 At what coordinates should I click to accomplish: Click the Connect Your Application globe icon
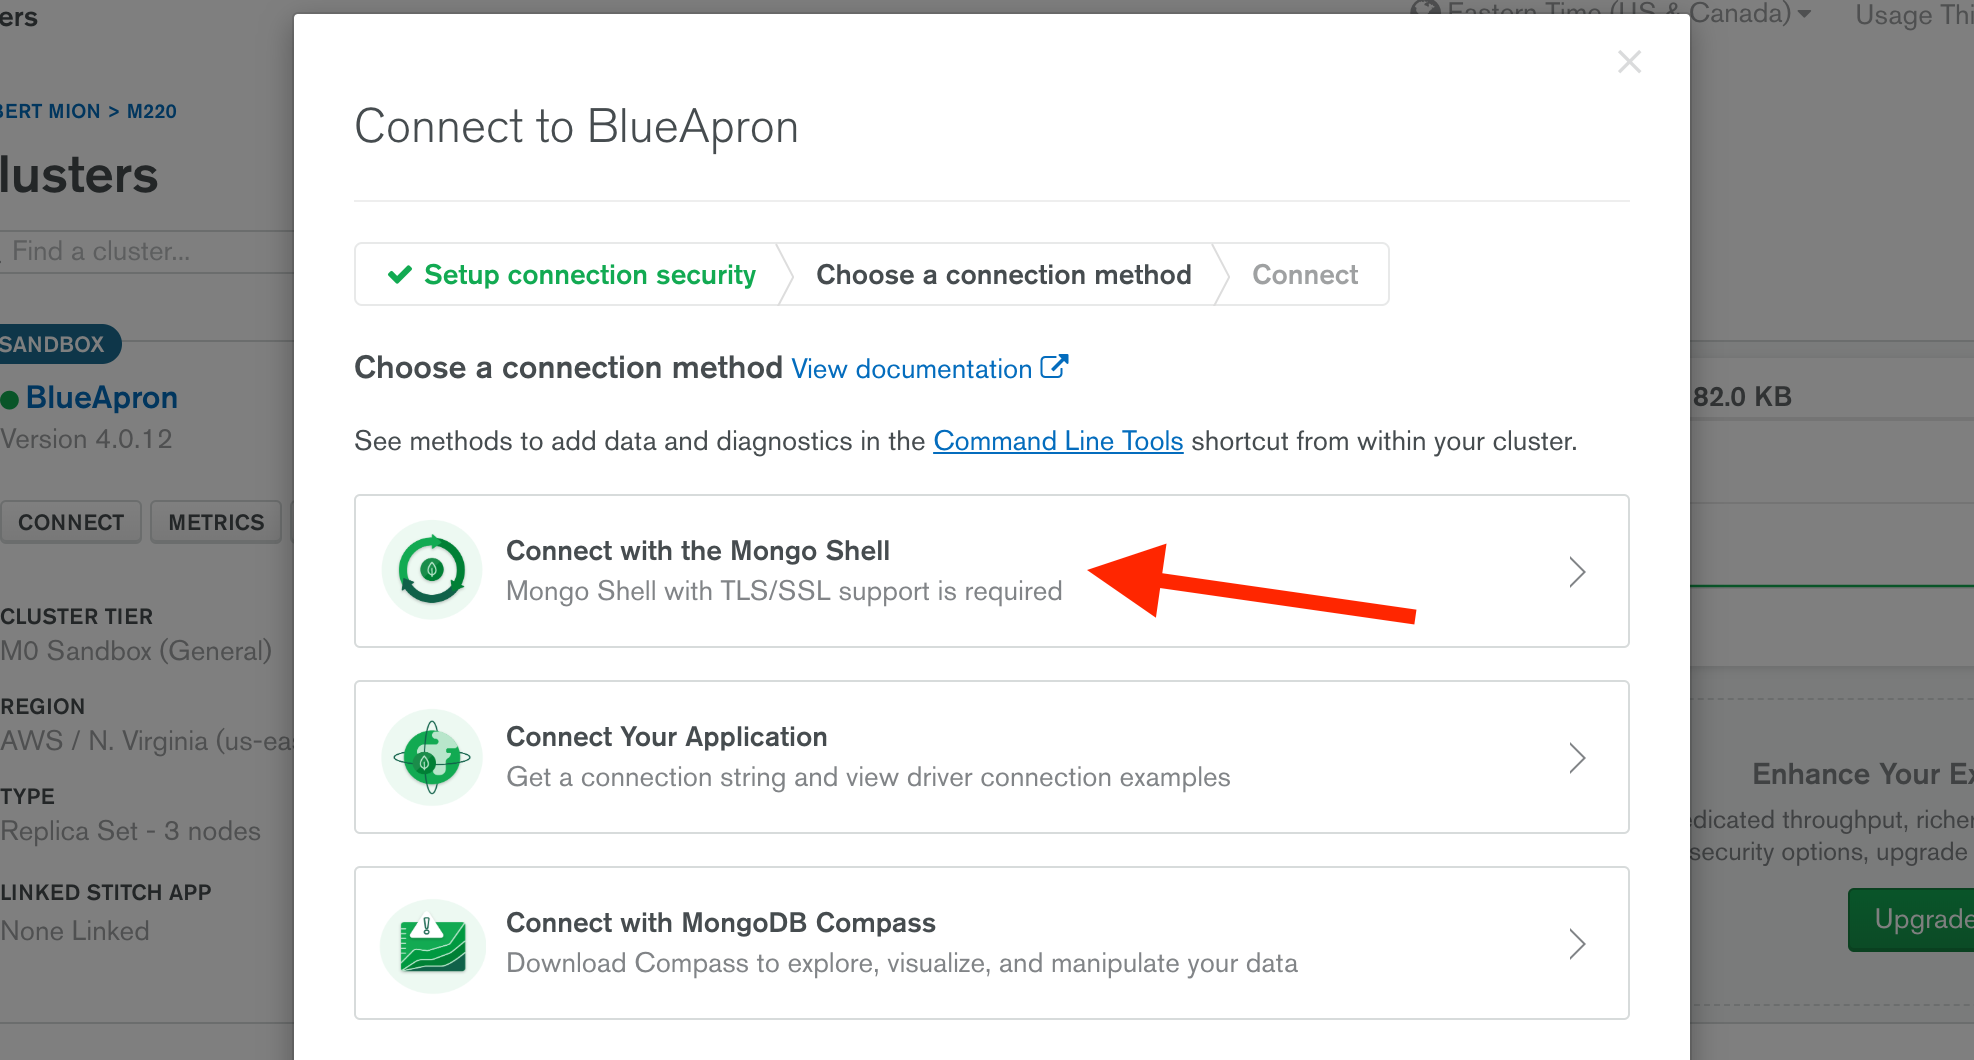pos(432,757)
